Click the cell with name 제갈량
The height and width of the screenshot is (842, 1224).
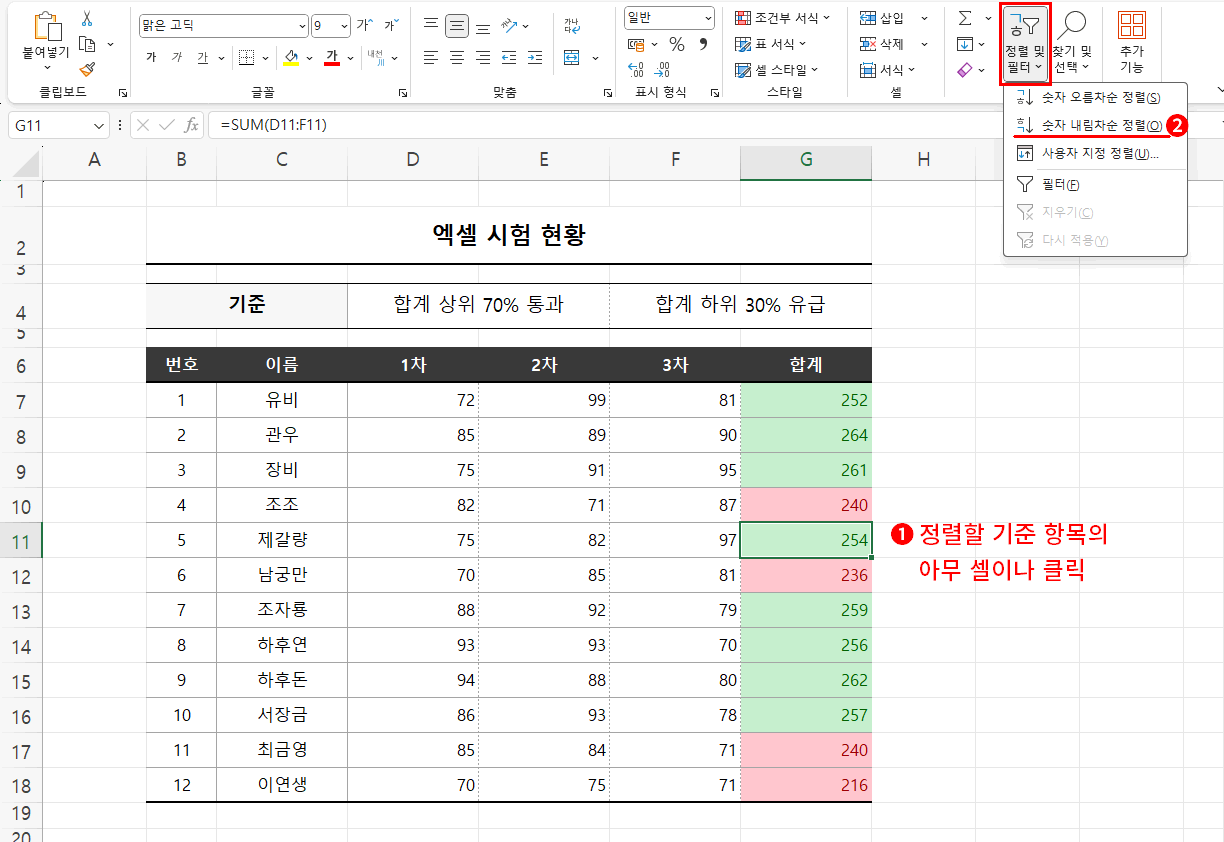click(x=282, y=540)
